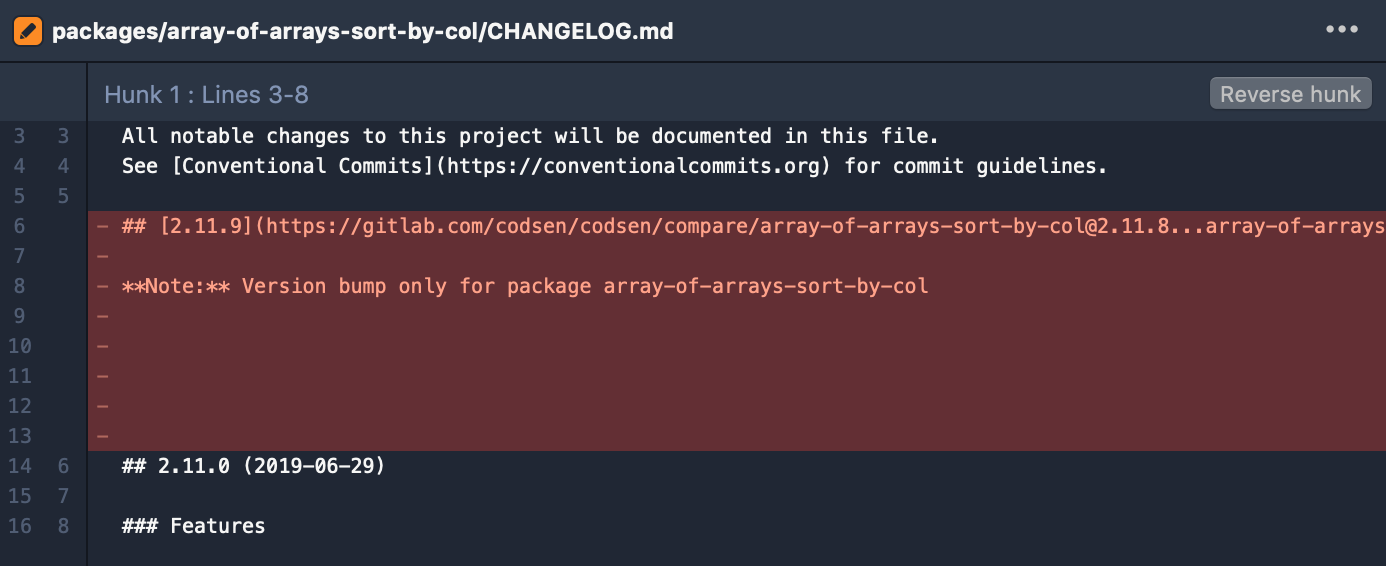Select removed blank line numbered 12
Image resolution: width=1386 pixels, height=566 pixels.
pyautogui.click(x=737, y=406)
